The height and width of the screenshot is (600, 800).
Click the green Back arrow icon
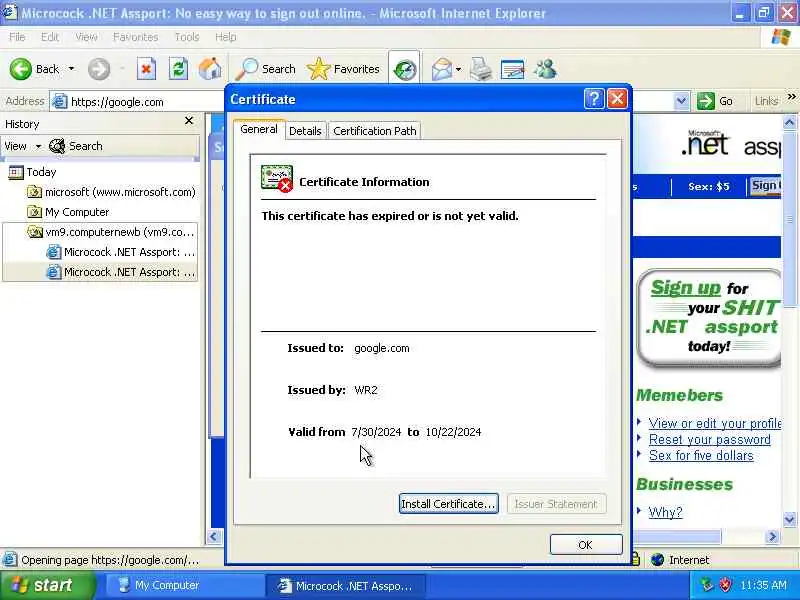tap(21, 69)
